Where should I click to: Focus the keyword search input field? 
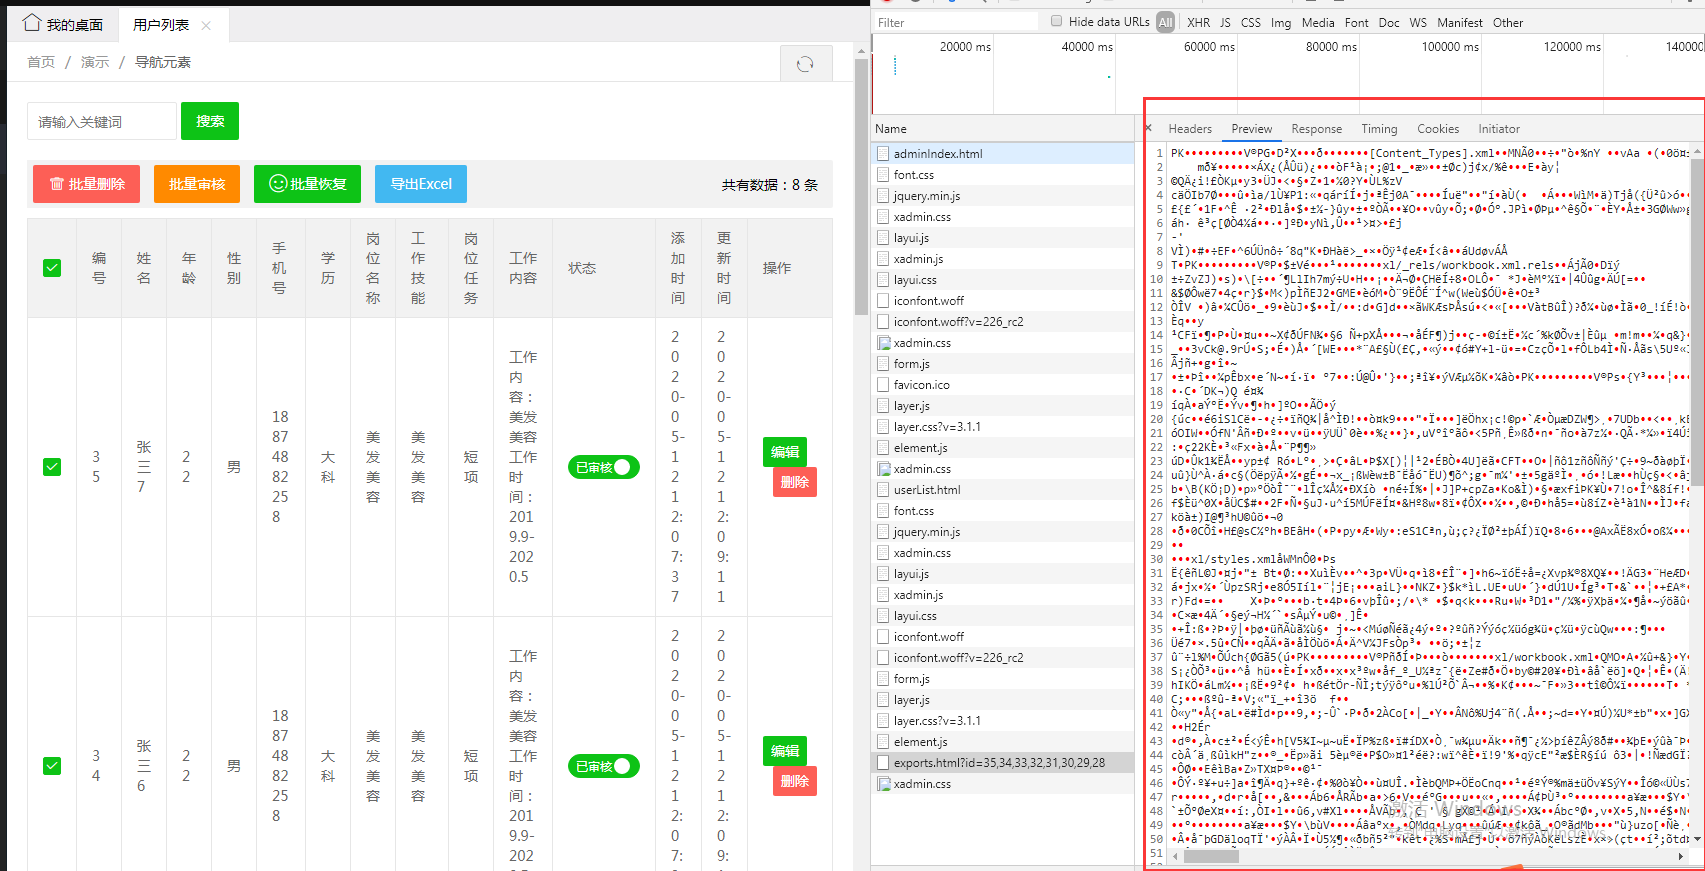[x=102, y=121]
